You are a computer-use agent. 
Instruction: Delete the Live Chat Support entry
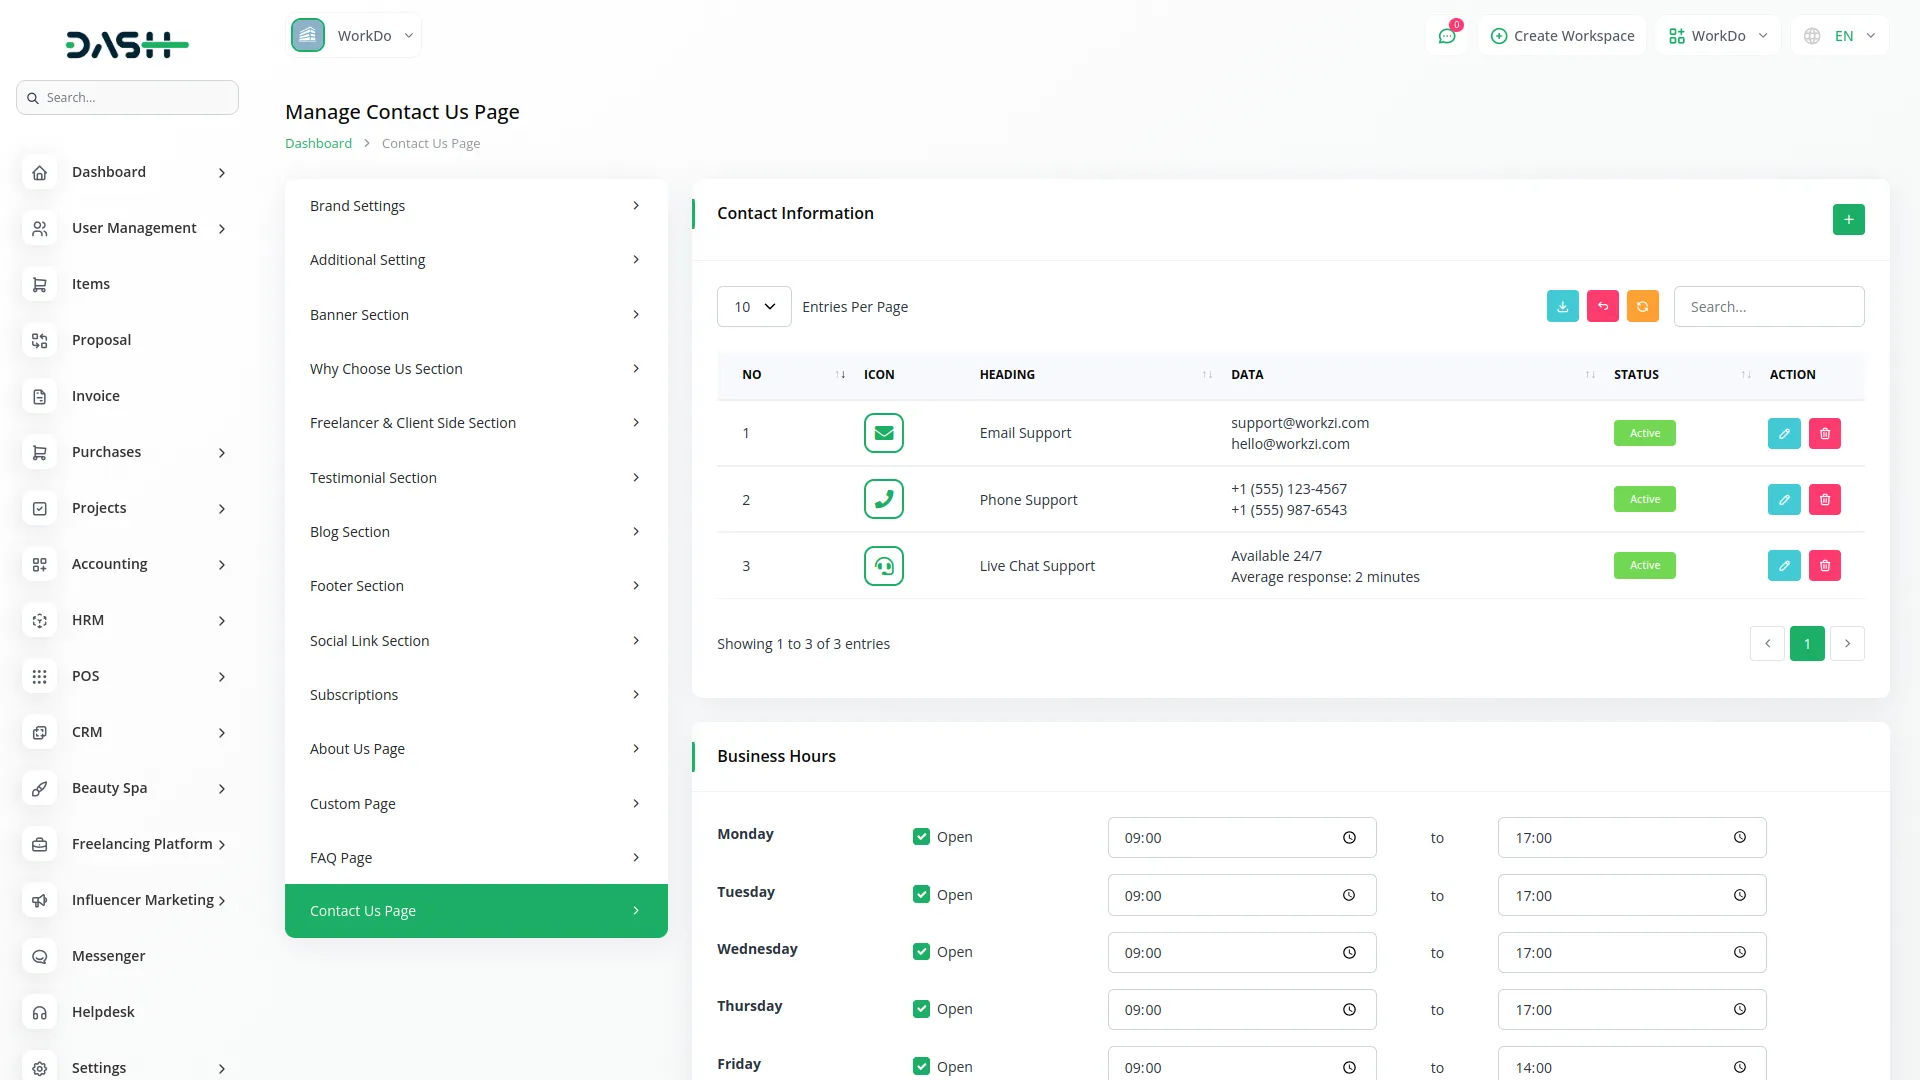point(1825,565)
